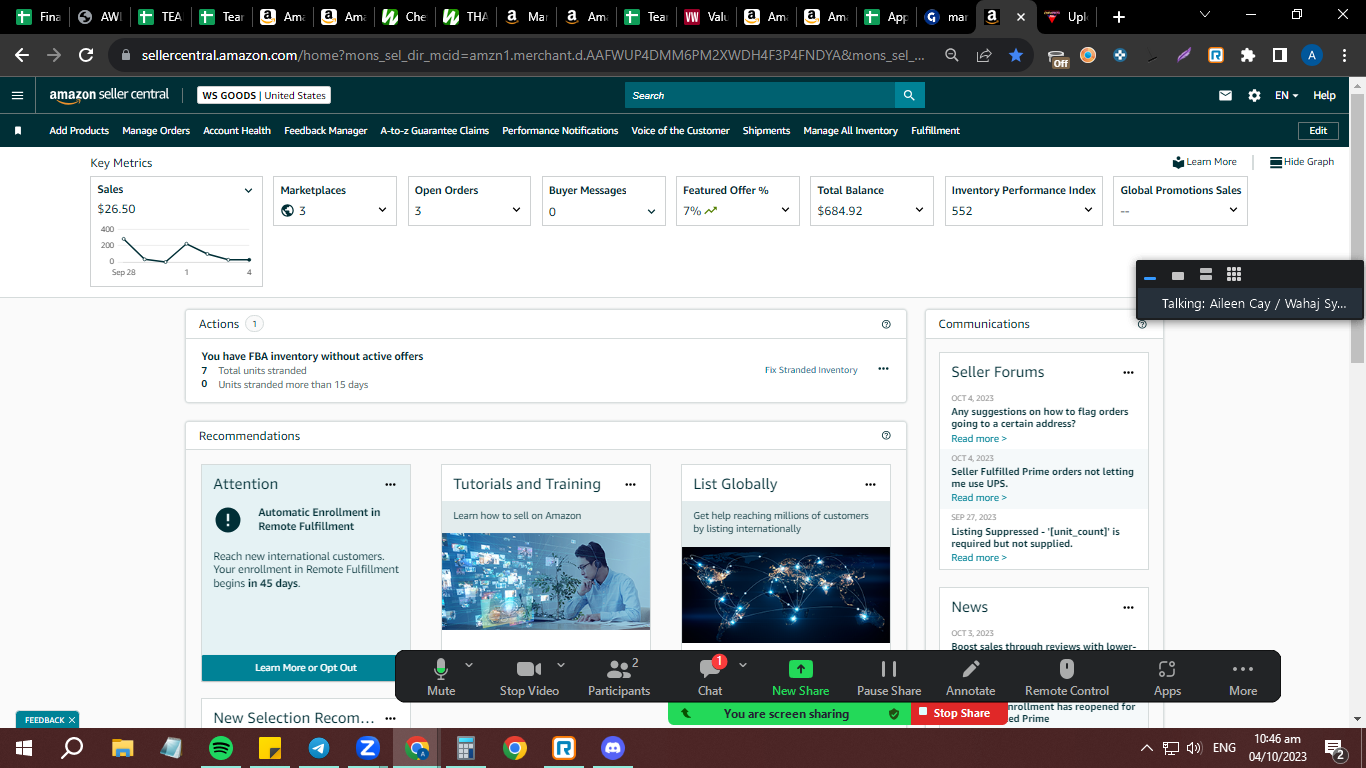1366x768 pixels.
Task: Toggle the bookmark star in the address bar
Action: [1016, 56]
